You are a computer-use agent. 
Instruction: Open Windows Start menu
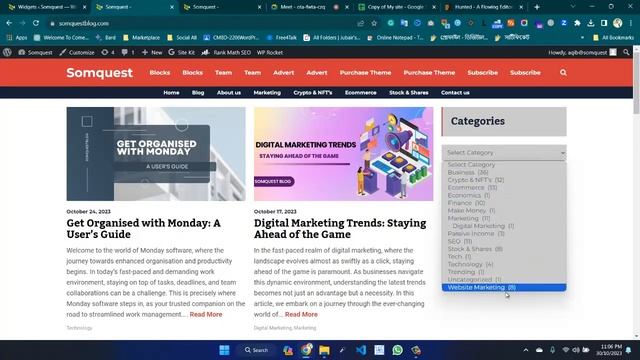(x=224, y=350)
